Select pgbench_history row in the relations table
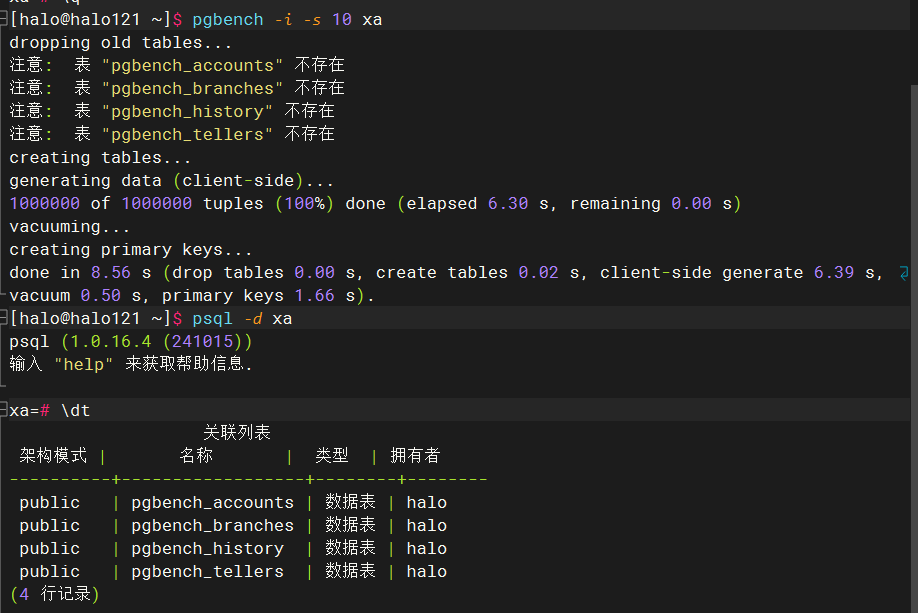Image resolution: width=918 pixels, height=613 pixels. point(207,549)
